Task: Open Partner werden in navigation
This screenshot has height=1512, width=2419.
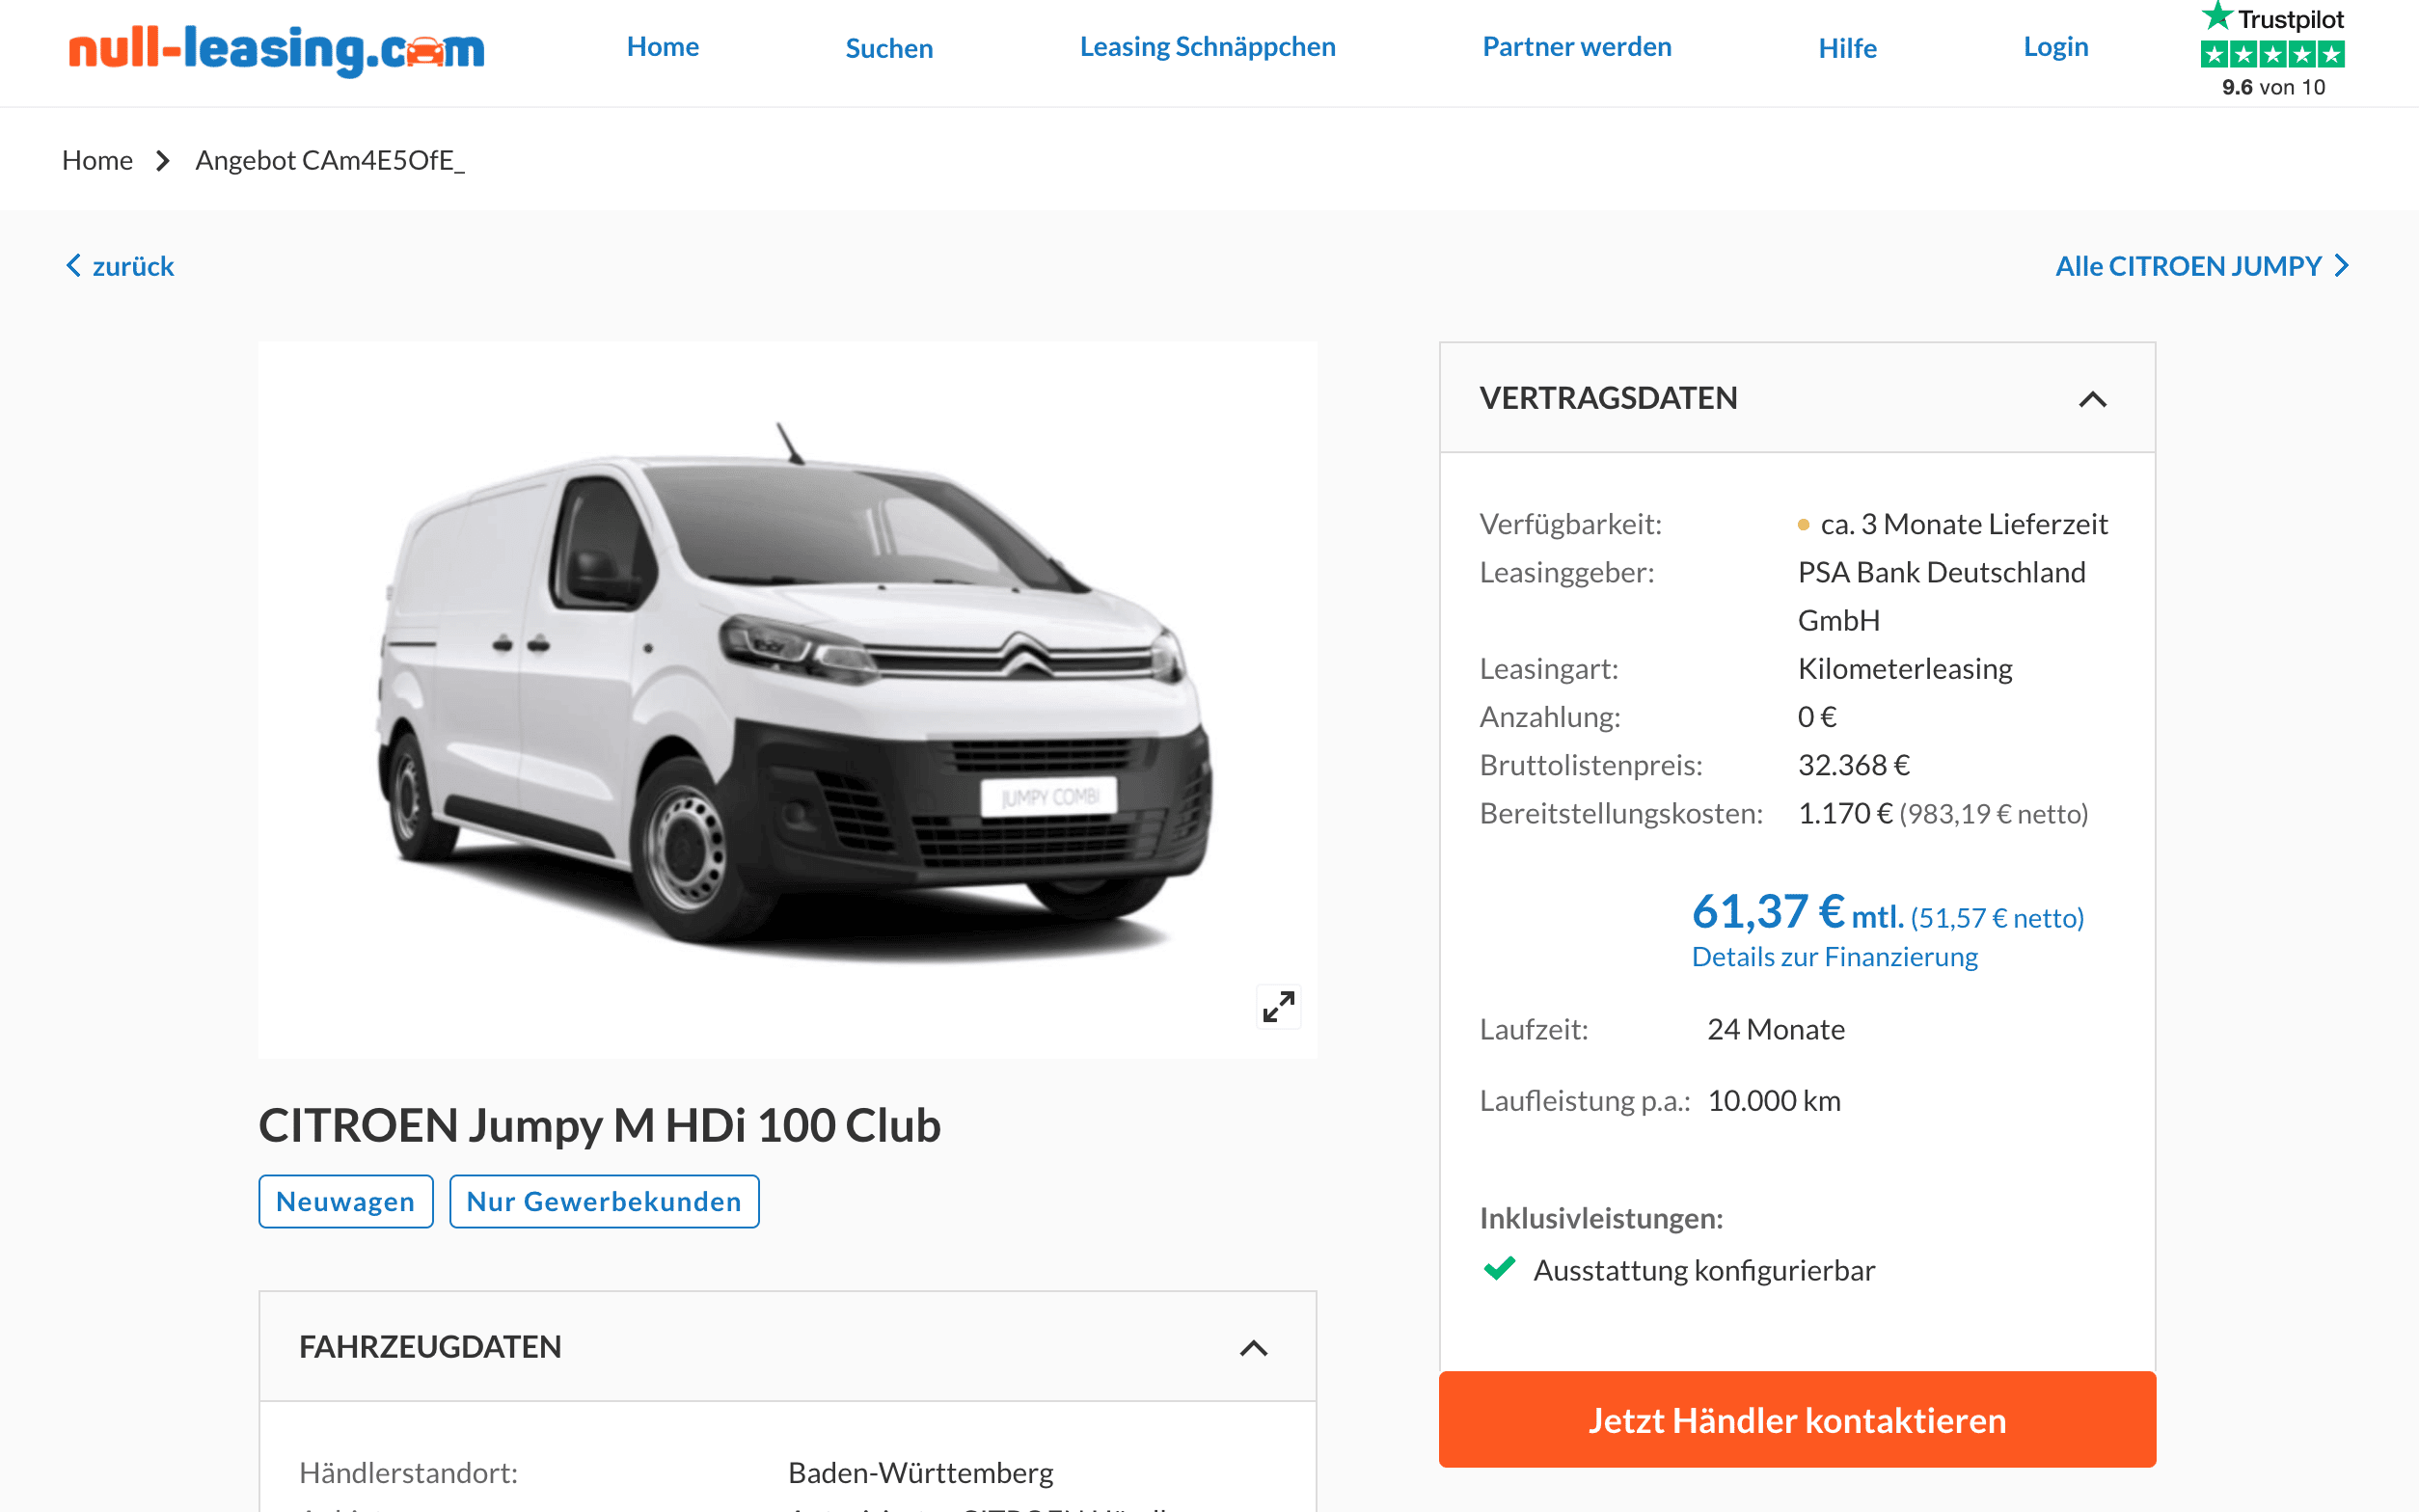Action: pyautogui.click(x=1576, y=47)
